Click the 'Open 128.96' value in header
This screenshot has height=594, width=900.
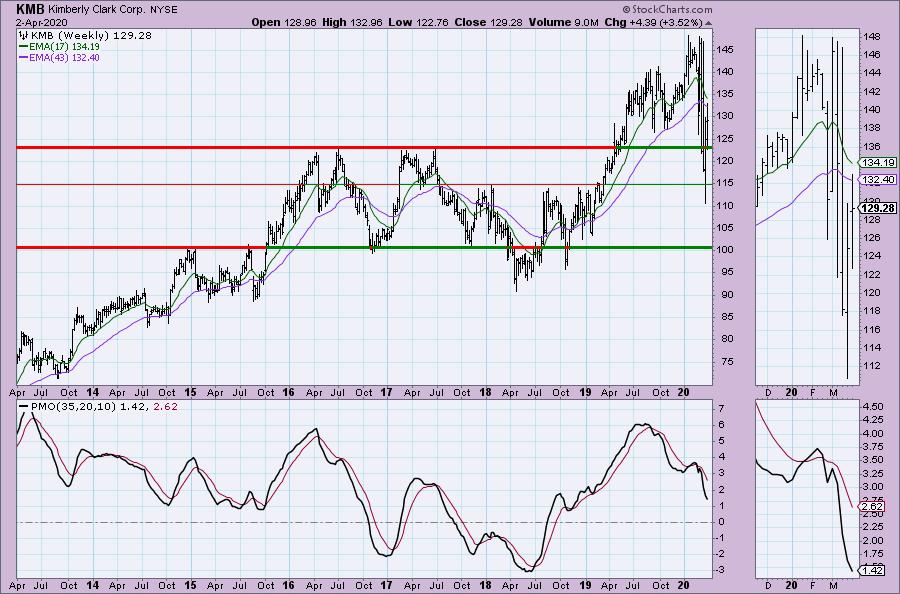click(x=284, y=22)
